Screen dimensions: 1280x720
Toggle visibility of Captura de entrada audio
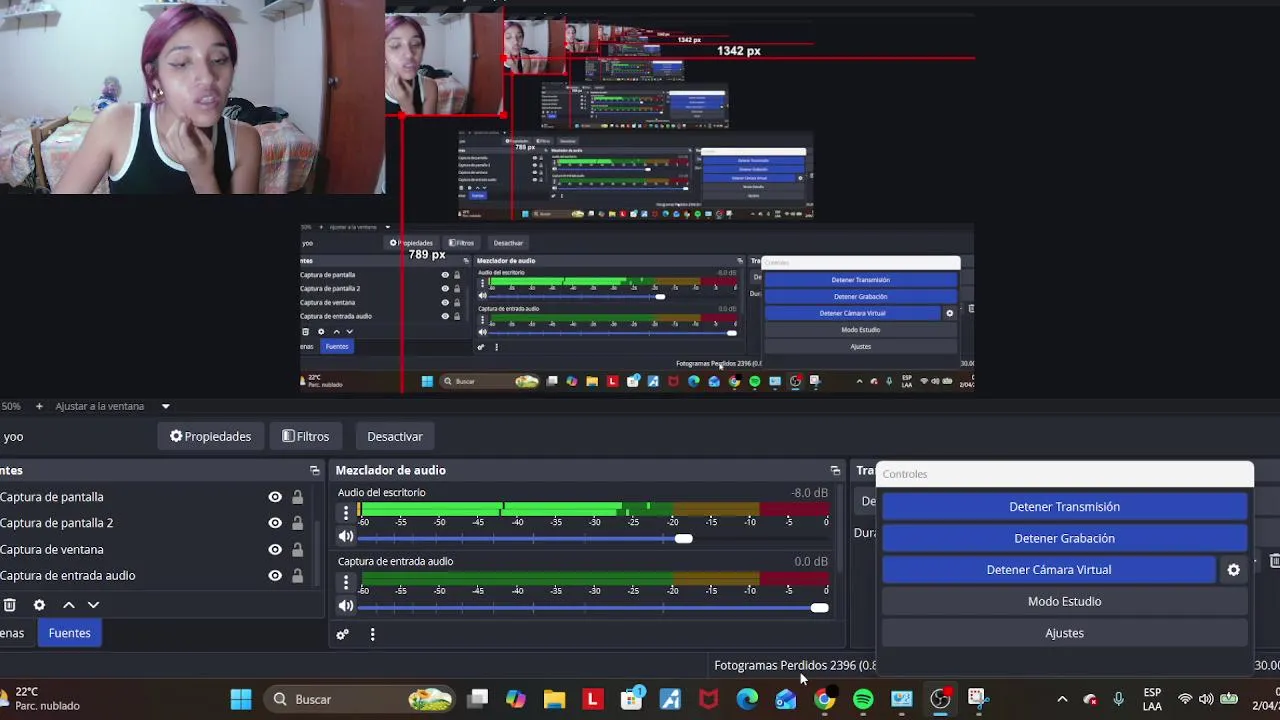(x=275, y=575)
